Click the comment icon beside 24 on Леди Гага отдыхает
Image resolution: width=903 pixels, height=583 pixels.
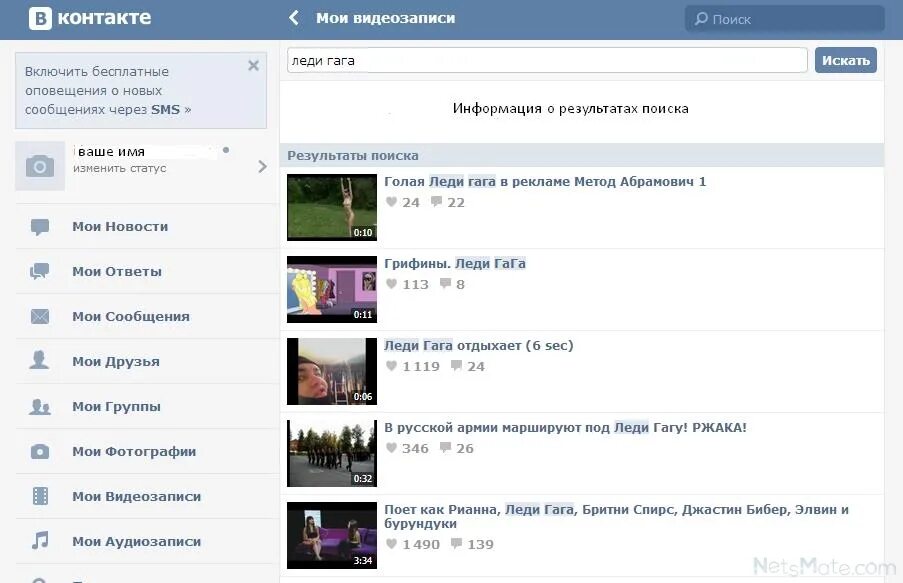(x=456, y=365)
